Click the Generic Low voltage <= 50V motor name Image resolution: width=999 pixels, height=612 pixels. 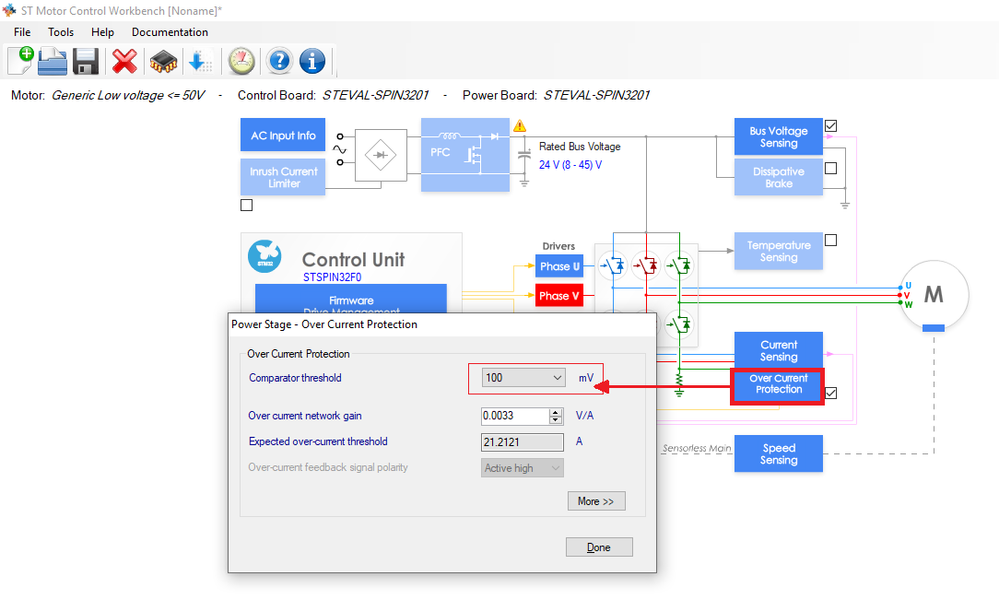pyautogui.click(x=128, y=96)
